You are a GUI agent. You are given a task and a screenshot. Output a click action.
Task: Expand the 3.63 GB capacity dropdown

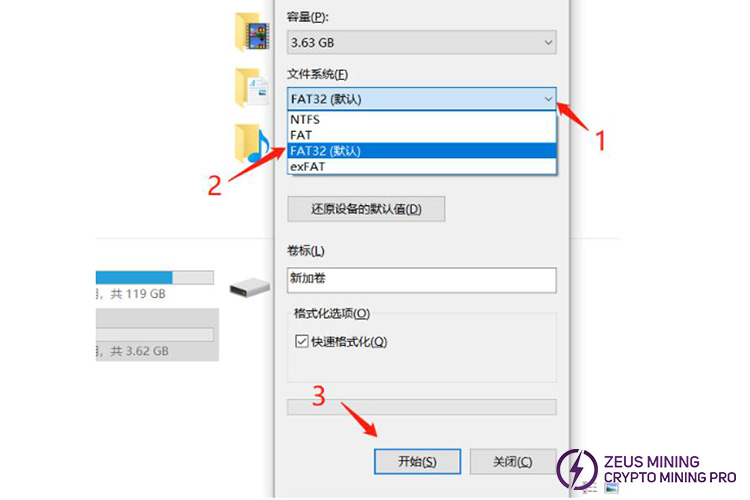coord(421,43)
